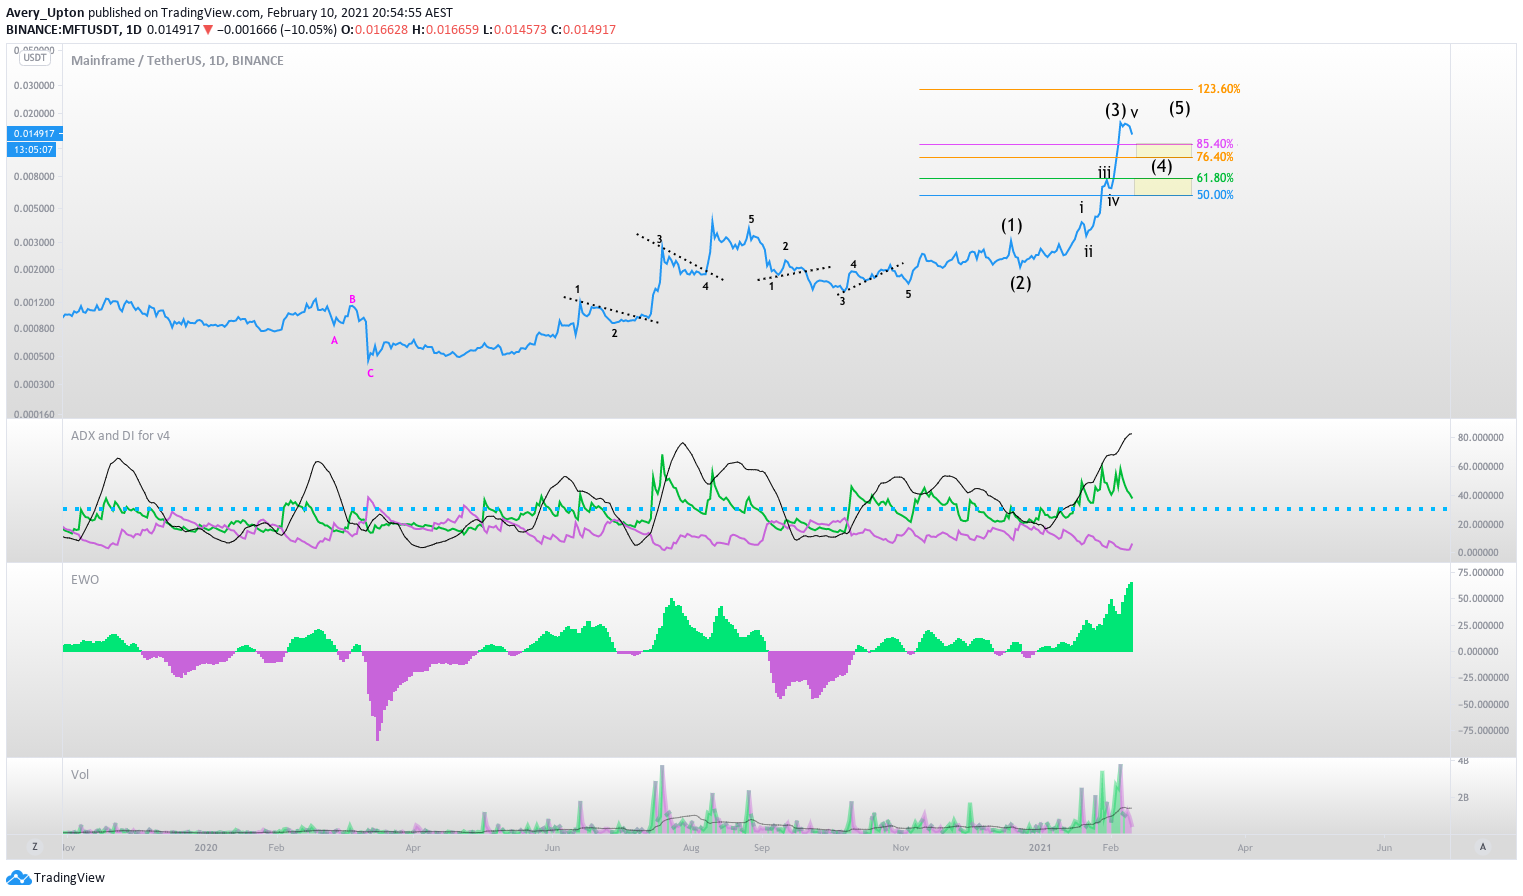Select the sub-wave iii label

click(1104, 173)
